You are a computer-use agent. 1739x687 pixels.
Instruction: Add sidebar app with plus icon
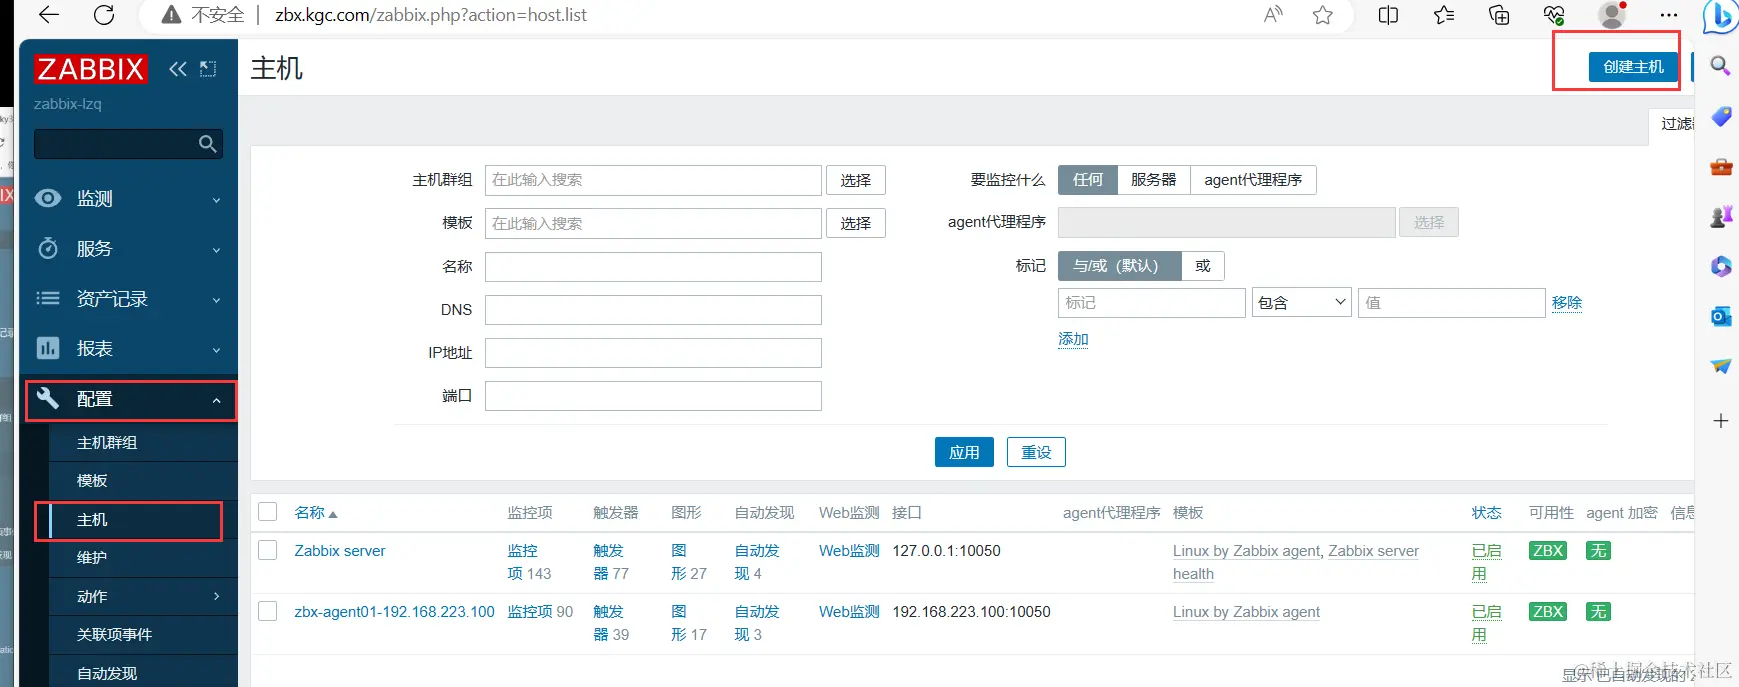pyautogui.click(x=1720, y=421)
